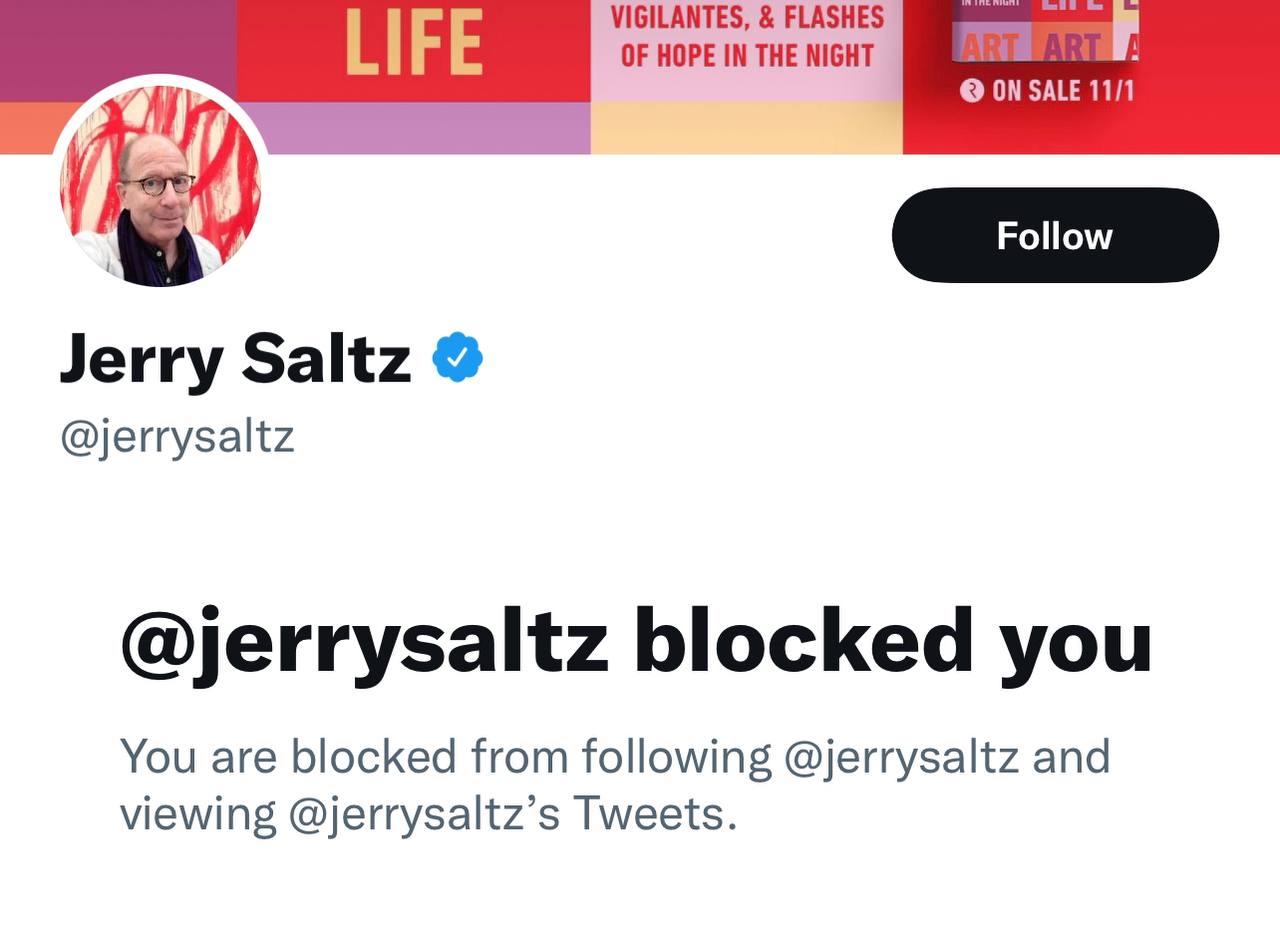The height and width of the screenshot is (934, 1280).
Task: Pick the lilac purple block in banner
Action: pyautogui.click(x=420, y=128)
